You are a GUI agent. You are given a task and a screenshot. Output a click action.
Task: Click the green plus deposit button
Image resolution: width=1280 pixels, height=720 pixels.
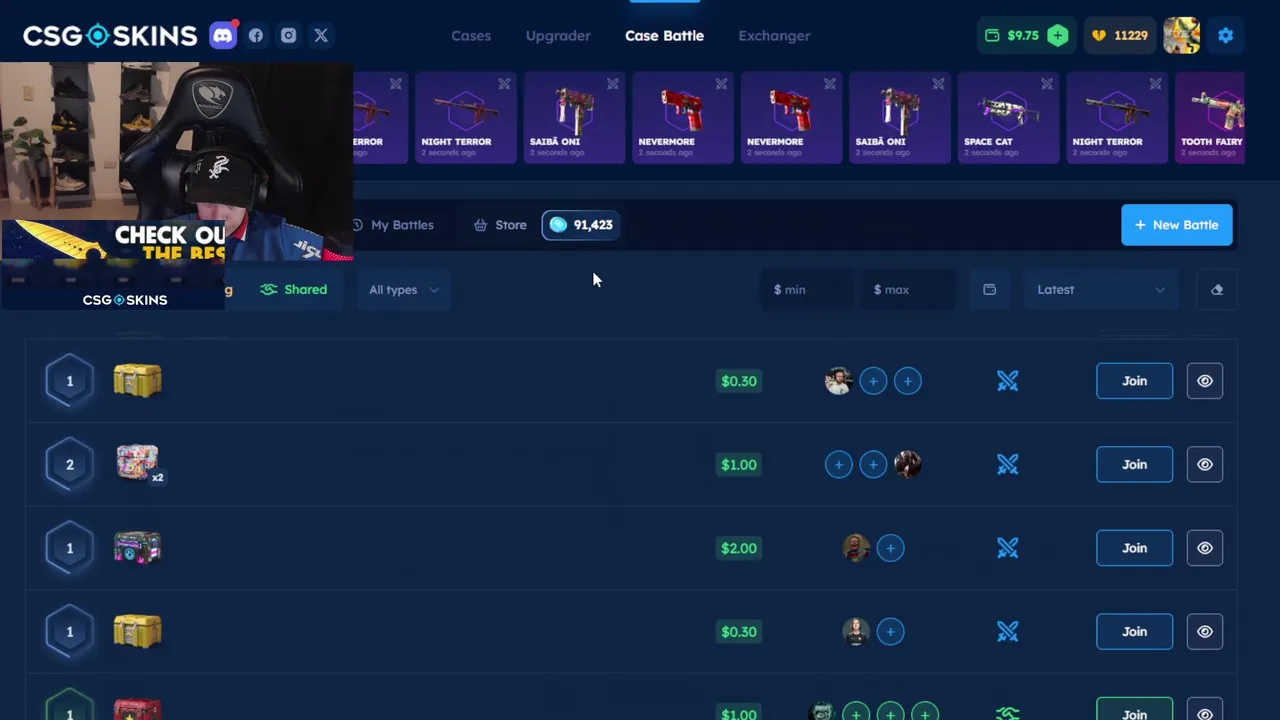coord(1058,35)
